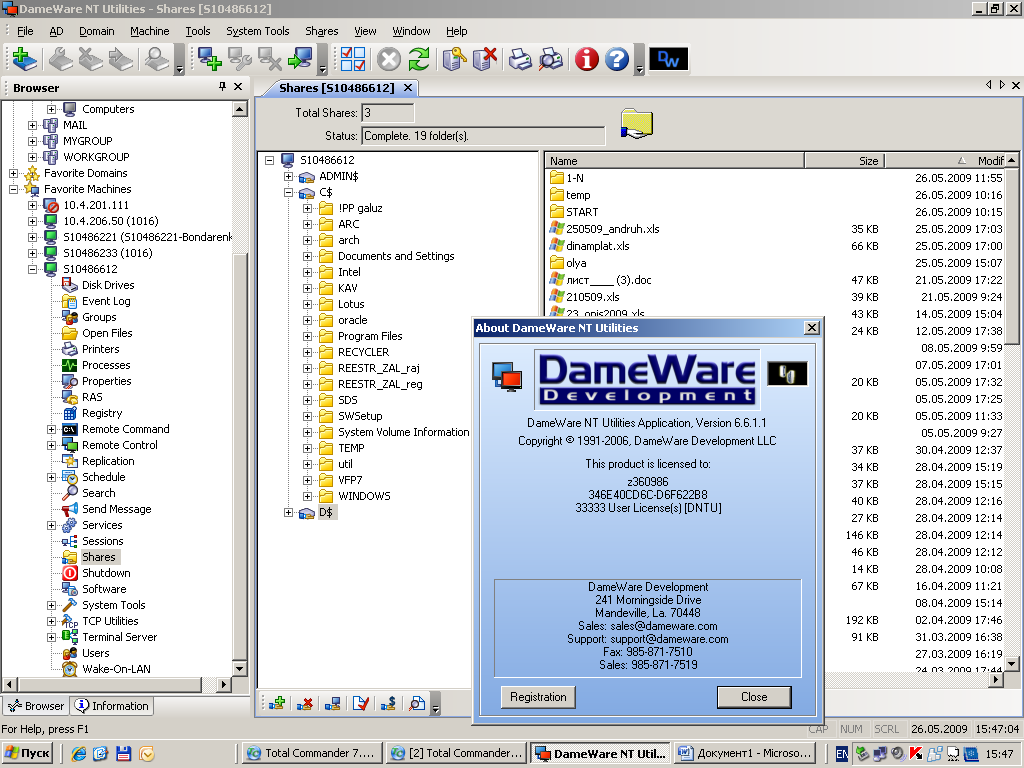Click the add machine icon with green plus
This screenshot has width=1024, height=768.
point(210,60)
